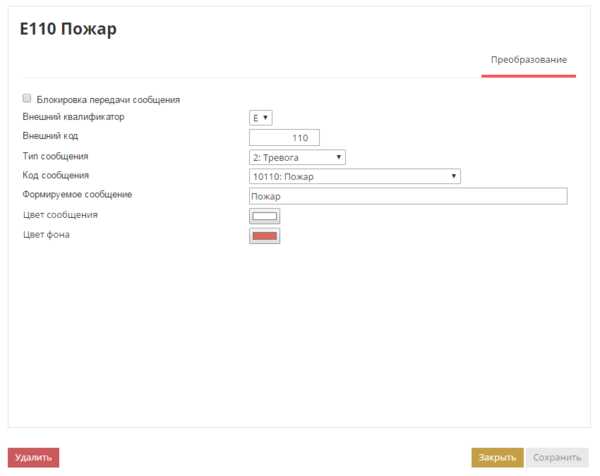The width and height of the screenshot is (600, 476).
Task: Open the Код сообщения dropdown showing 10110: Пожар
Action: [354, 176]
